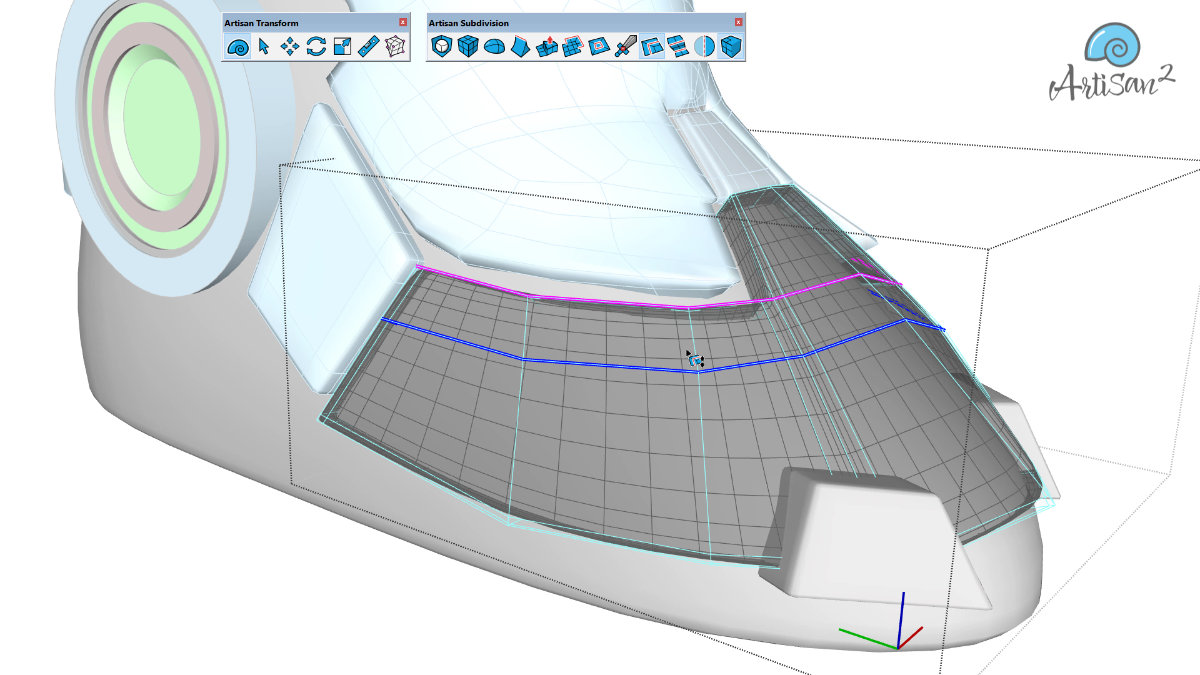This screenshot has width=1200, height=675.
Task: Click the wireframe cube vertex icon
Action: tap(396, 46)
